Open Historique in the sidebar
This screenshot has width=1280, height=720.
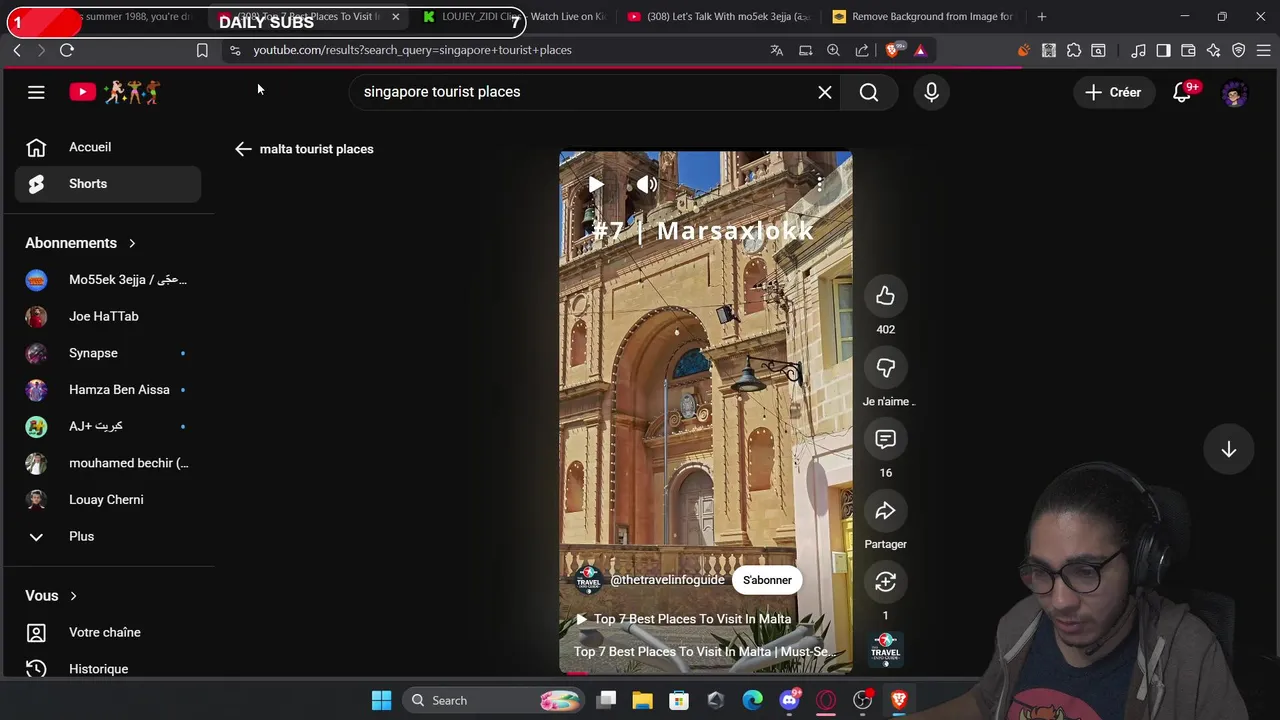point(108,668)
